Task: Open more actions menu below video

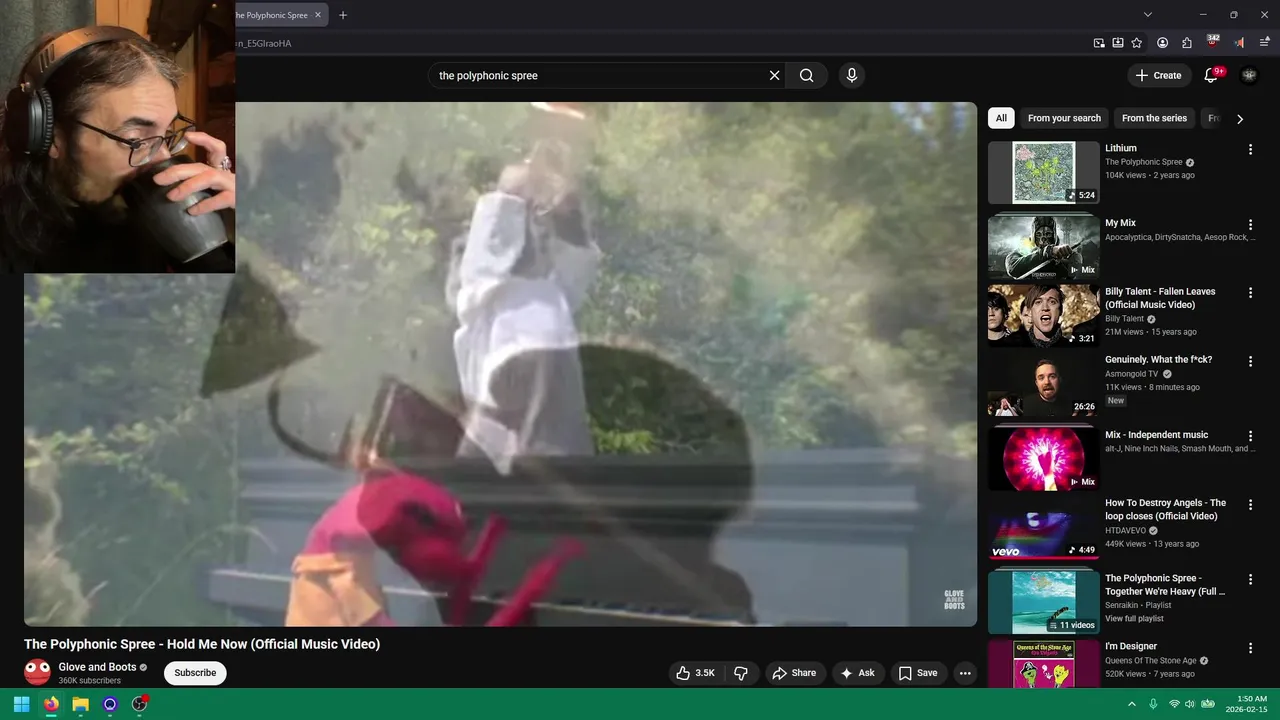Action: [x=965, y=673]
